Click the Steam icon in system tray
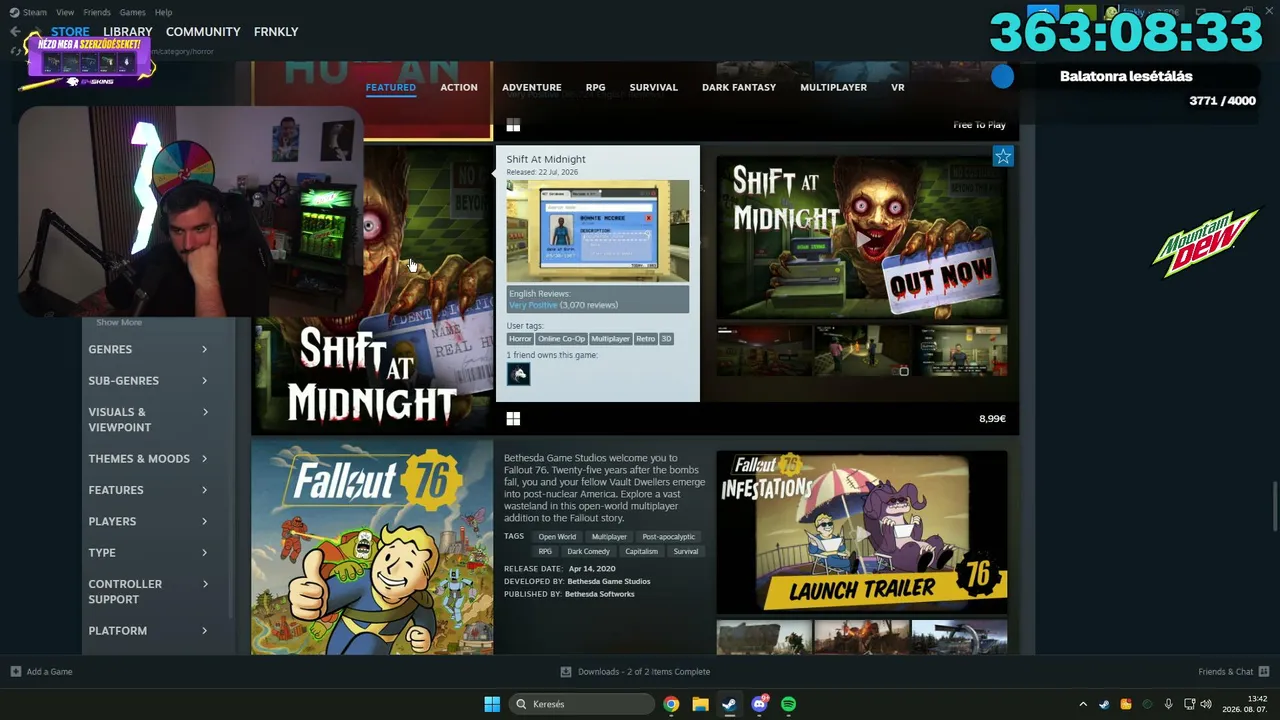This screenshot has width=1280, height=720. click(x=1104, y=704)
